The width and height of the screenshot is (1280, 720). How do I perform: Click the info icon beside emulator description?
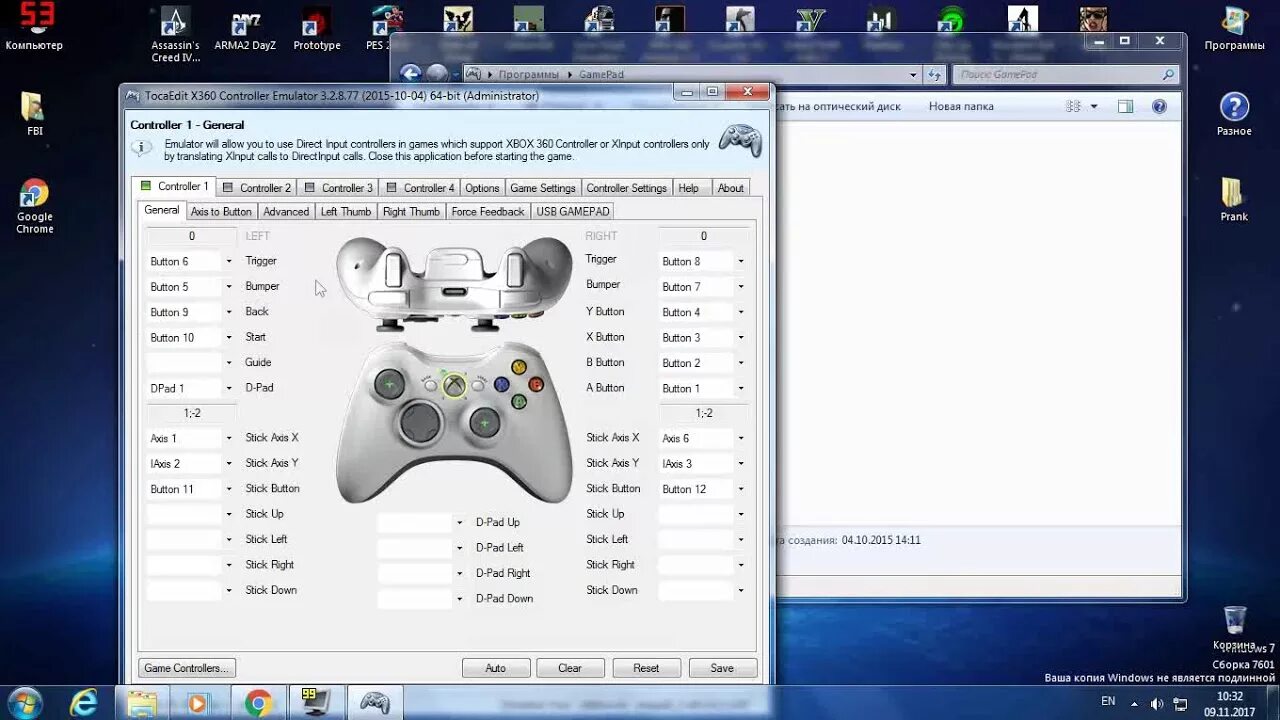143,147
